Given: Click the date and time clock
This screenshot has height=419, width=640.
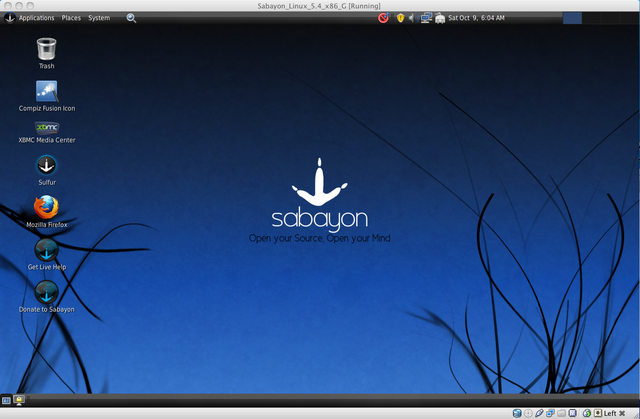Looking at the screenshot, I should 476,18.
